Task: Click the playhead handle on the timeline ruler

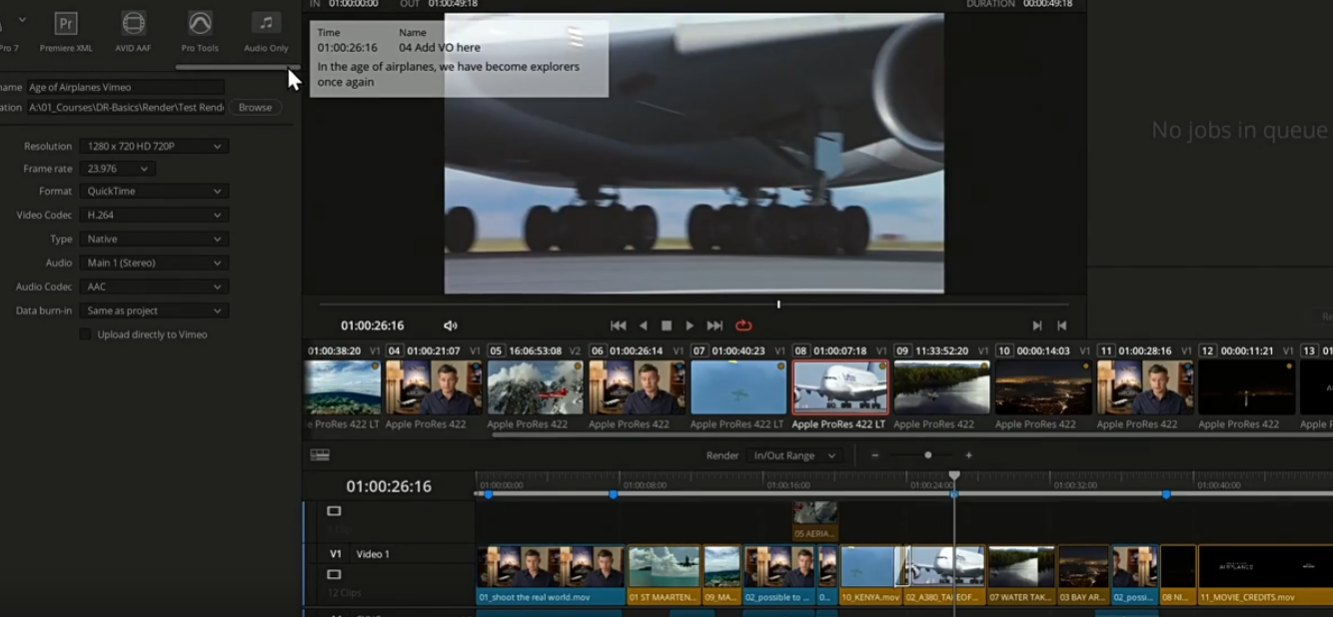Action: [955, 476]
